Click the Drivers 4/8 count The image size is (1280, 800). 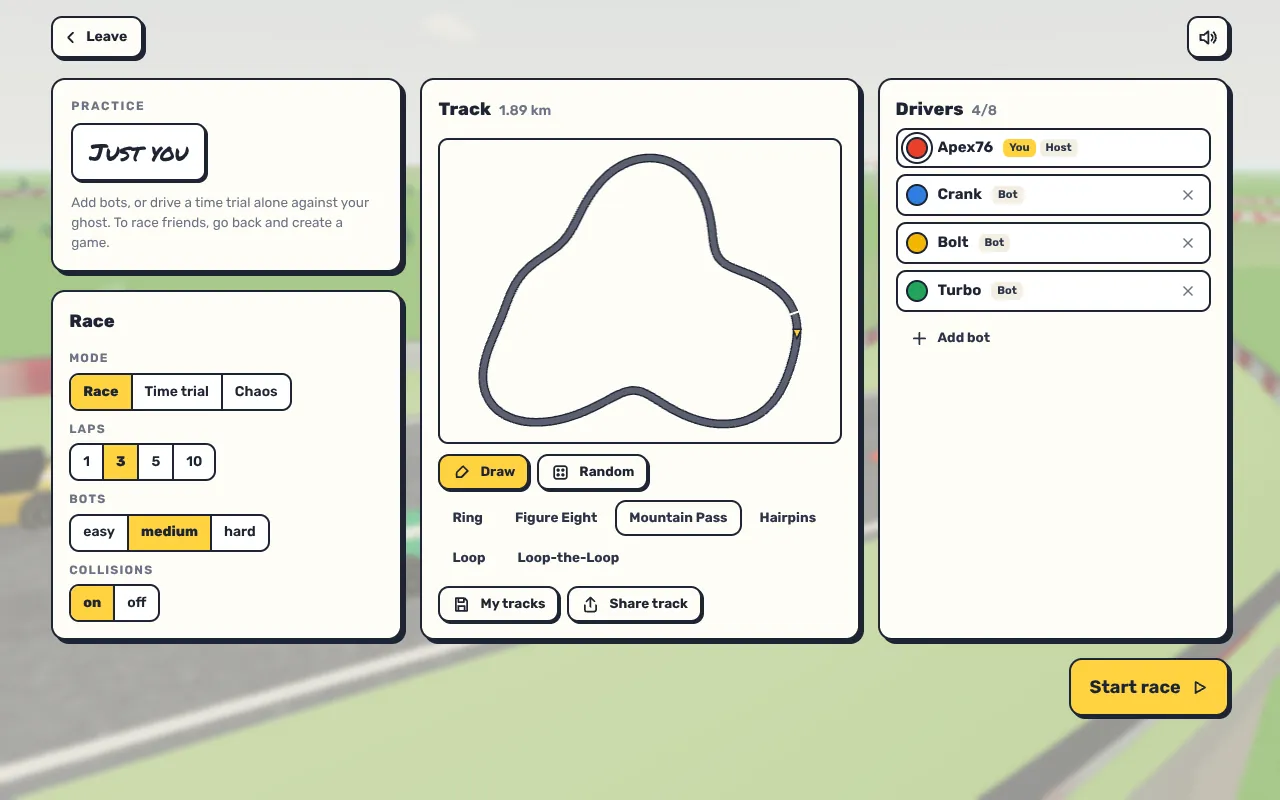tap(984, 111)
